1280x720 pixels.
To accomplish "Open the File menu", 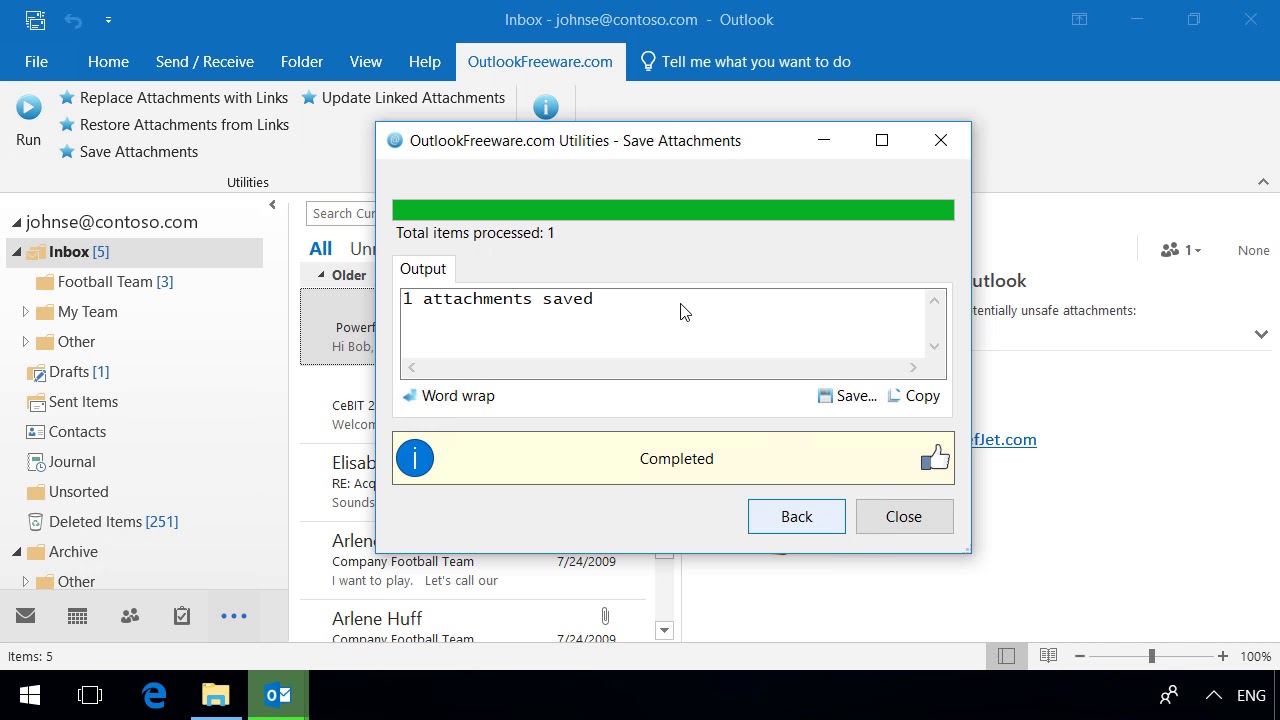I will [36, 62].
